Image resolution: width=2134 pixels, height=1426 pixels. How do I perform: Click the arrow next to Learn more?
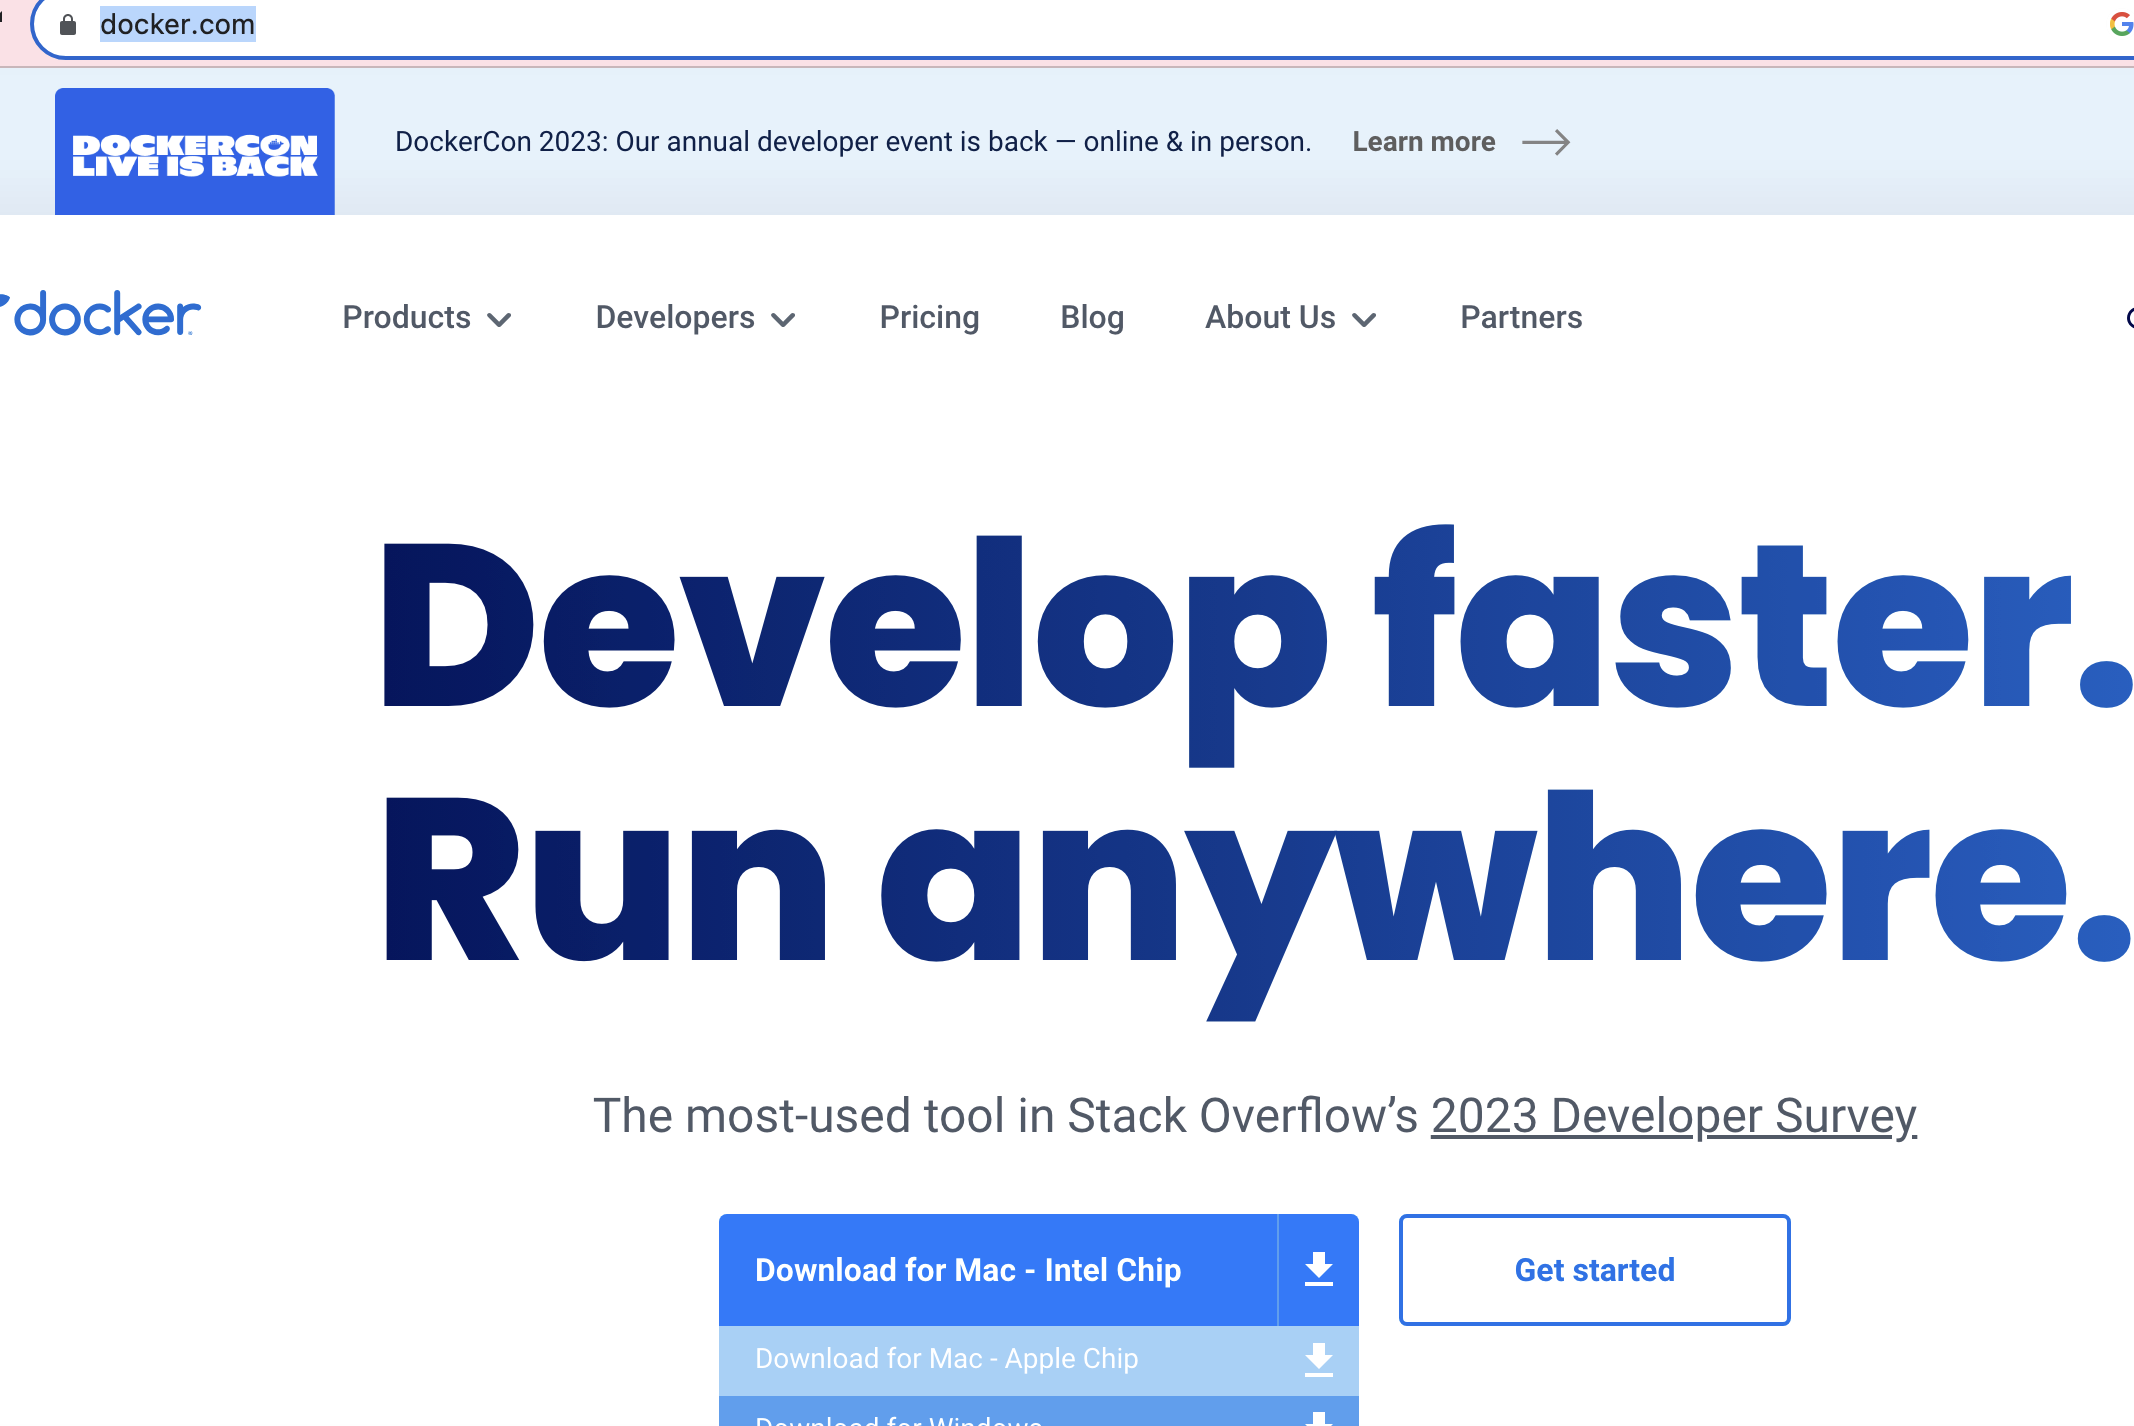[1546, 142]
